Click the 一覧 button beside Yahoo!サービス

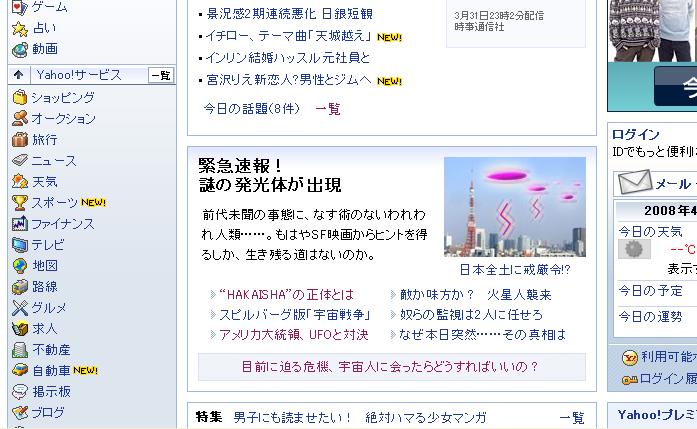(161, 75)
